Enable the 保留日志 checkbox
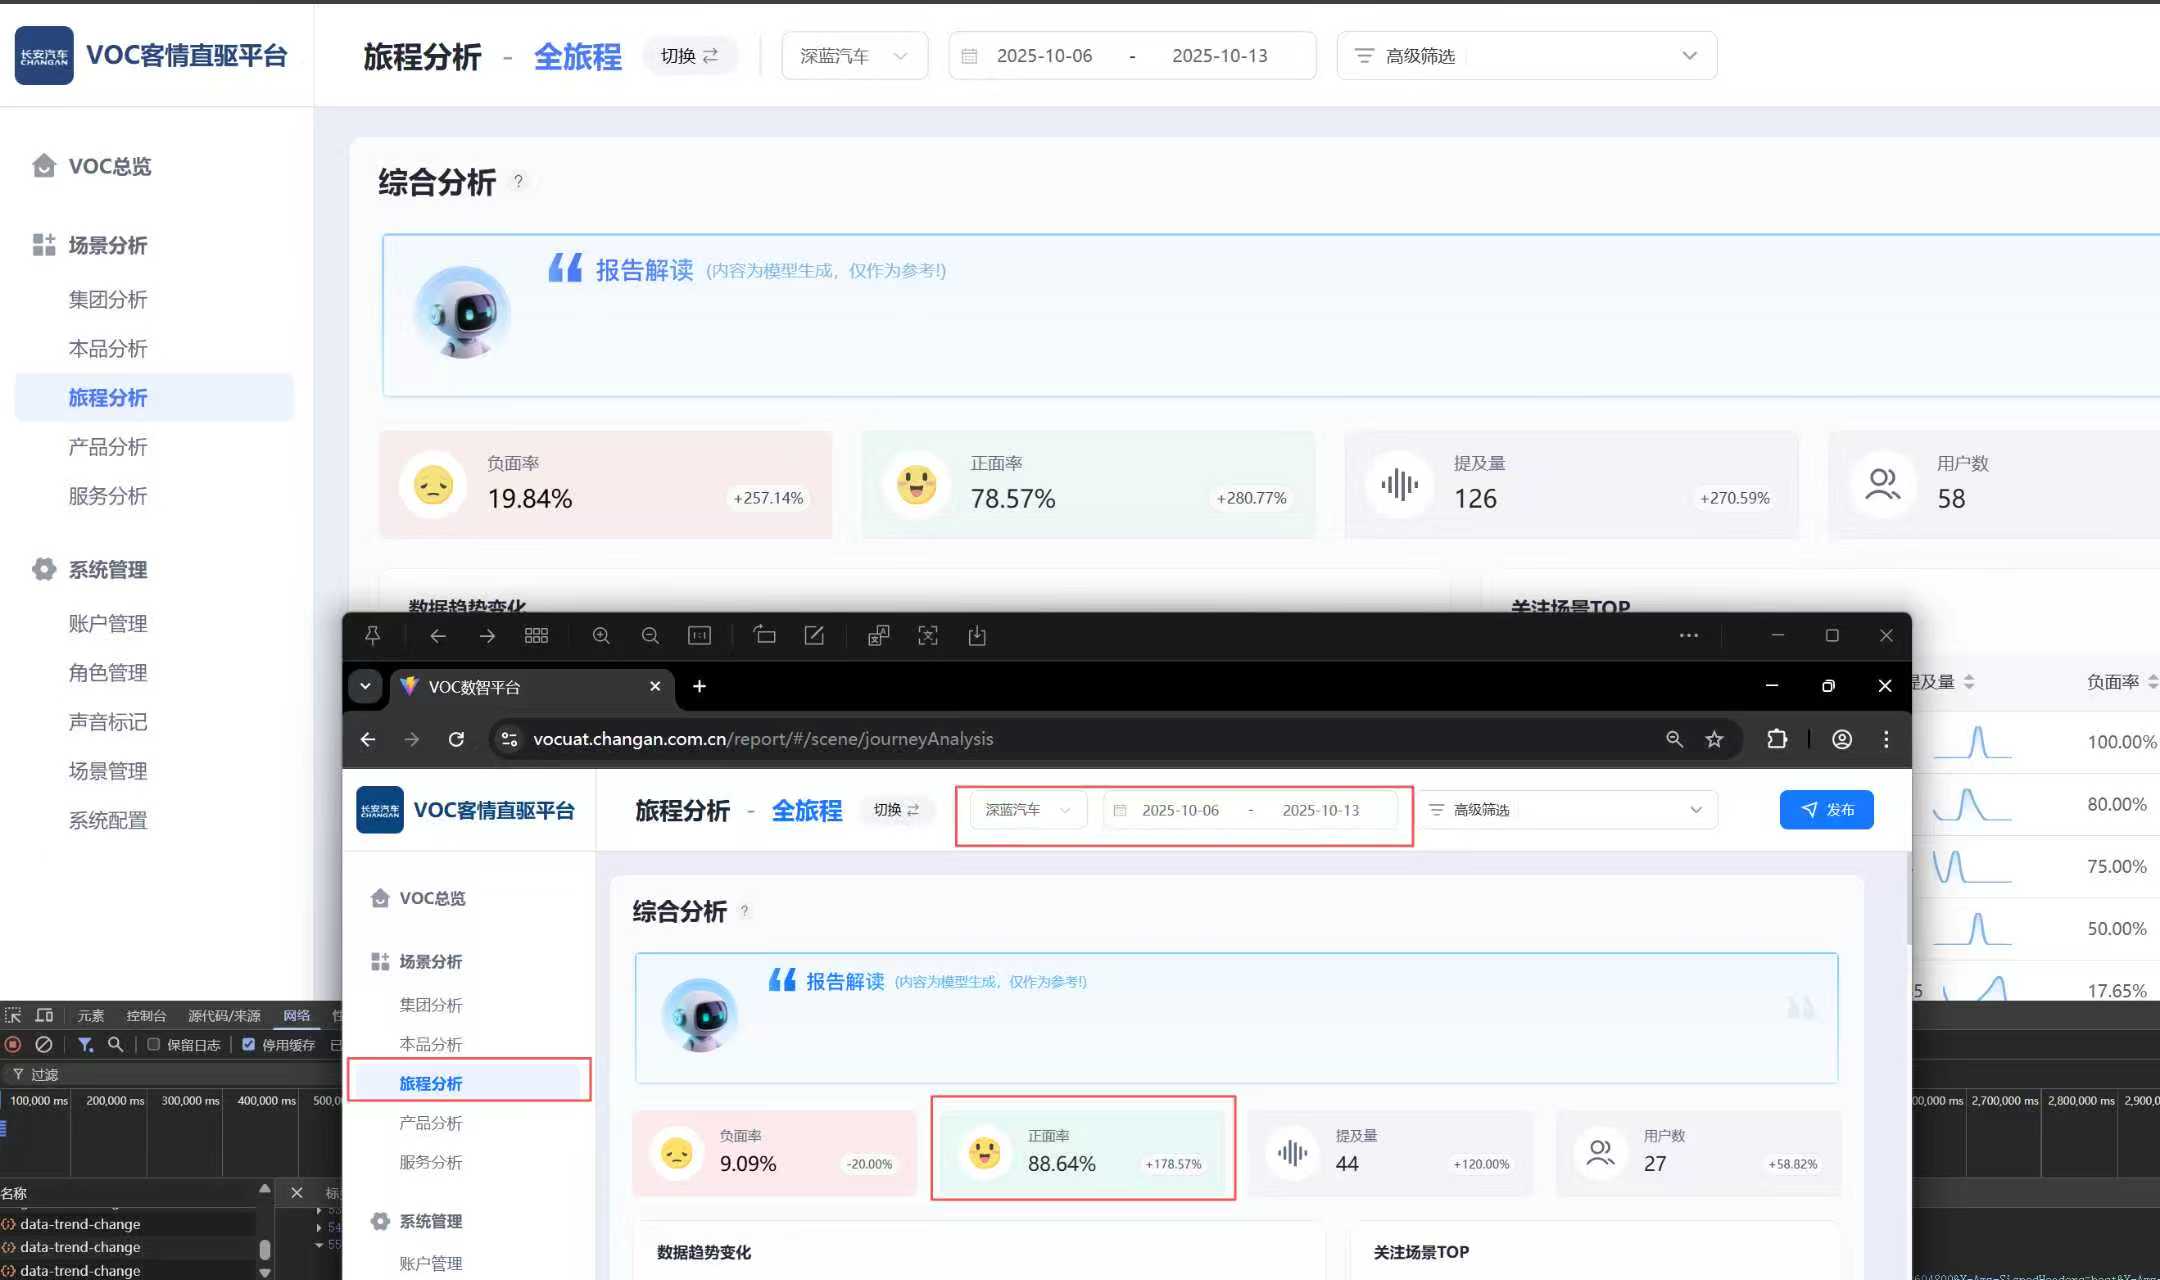 [154, 1044]
